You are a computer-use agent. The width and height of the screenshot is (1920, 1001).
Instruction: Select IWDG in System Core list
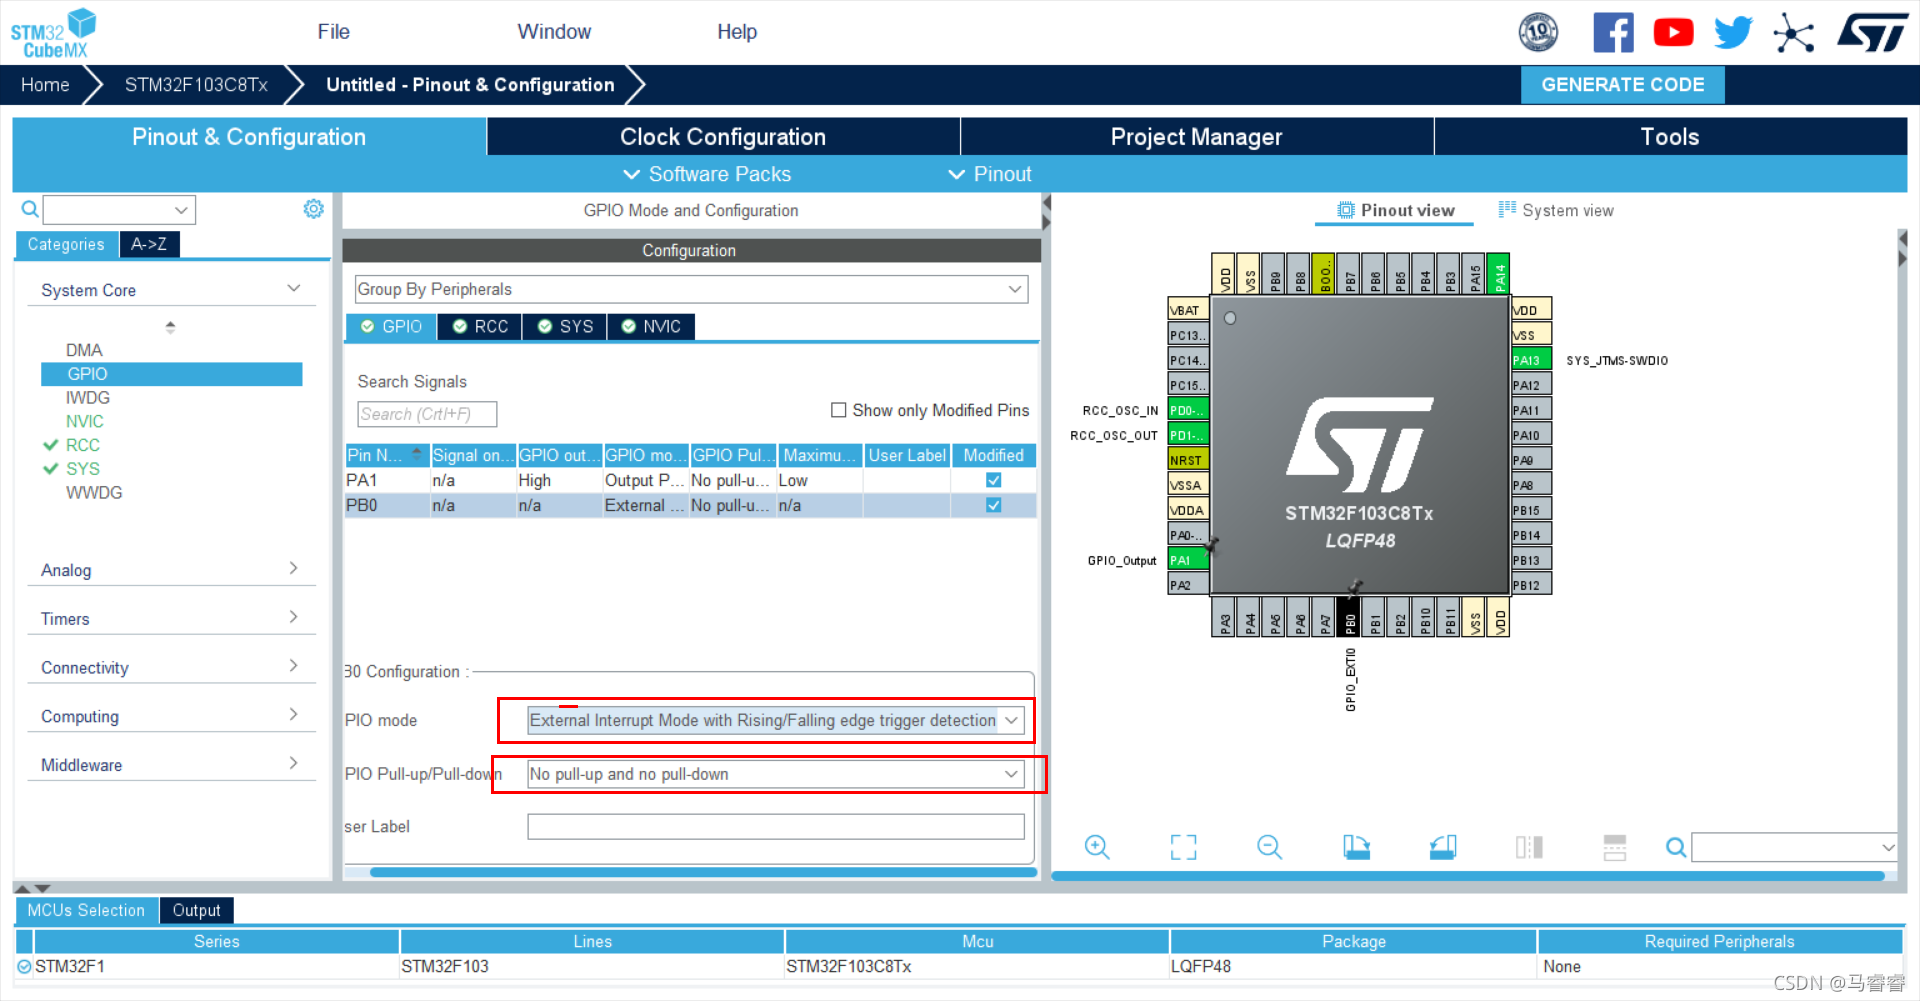88,398
